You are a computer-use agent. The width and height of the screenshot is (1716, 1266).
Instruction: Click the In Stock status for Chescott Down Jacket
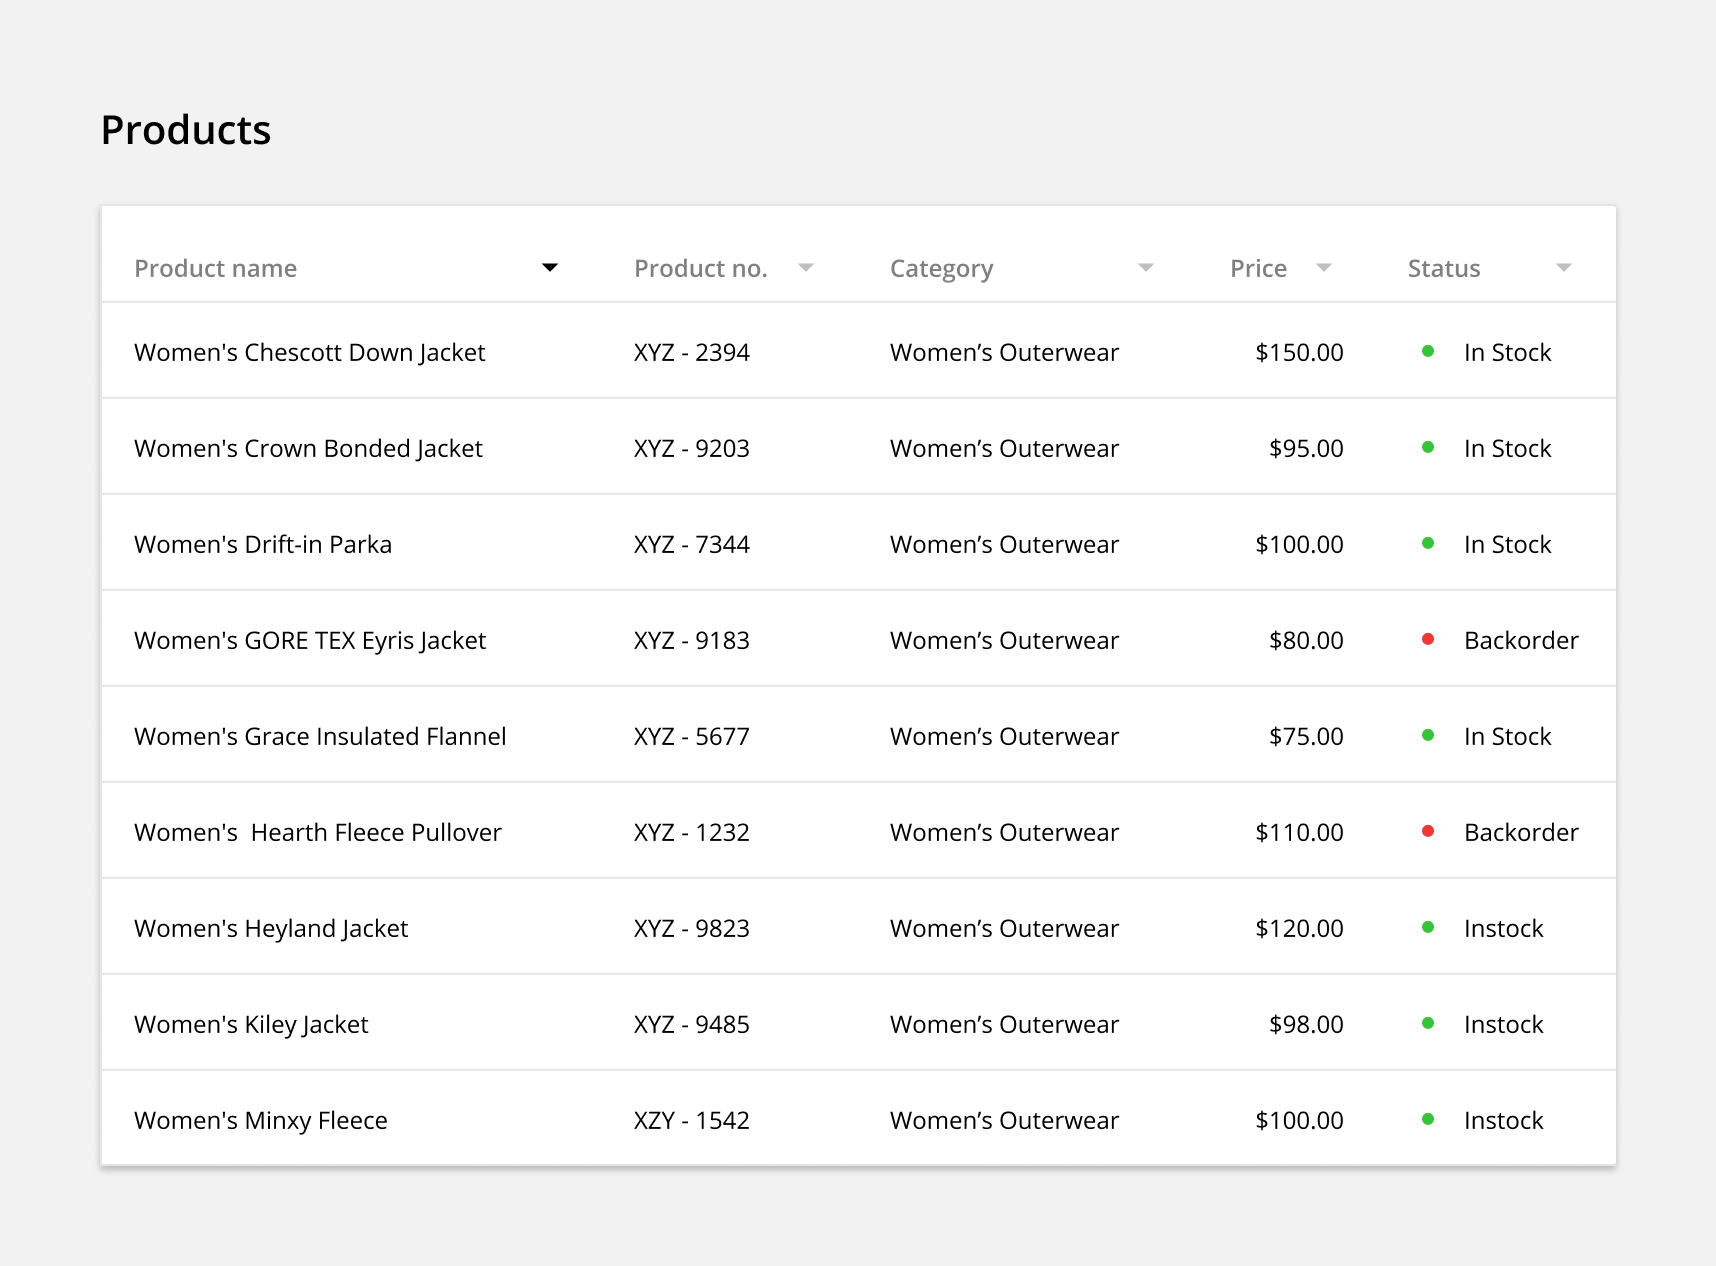[1508, 352]
